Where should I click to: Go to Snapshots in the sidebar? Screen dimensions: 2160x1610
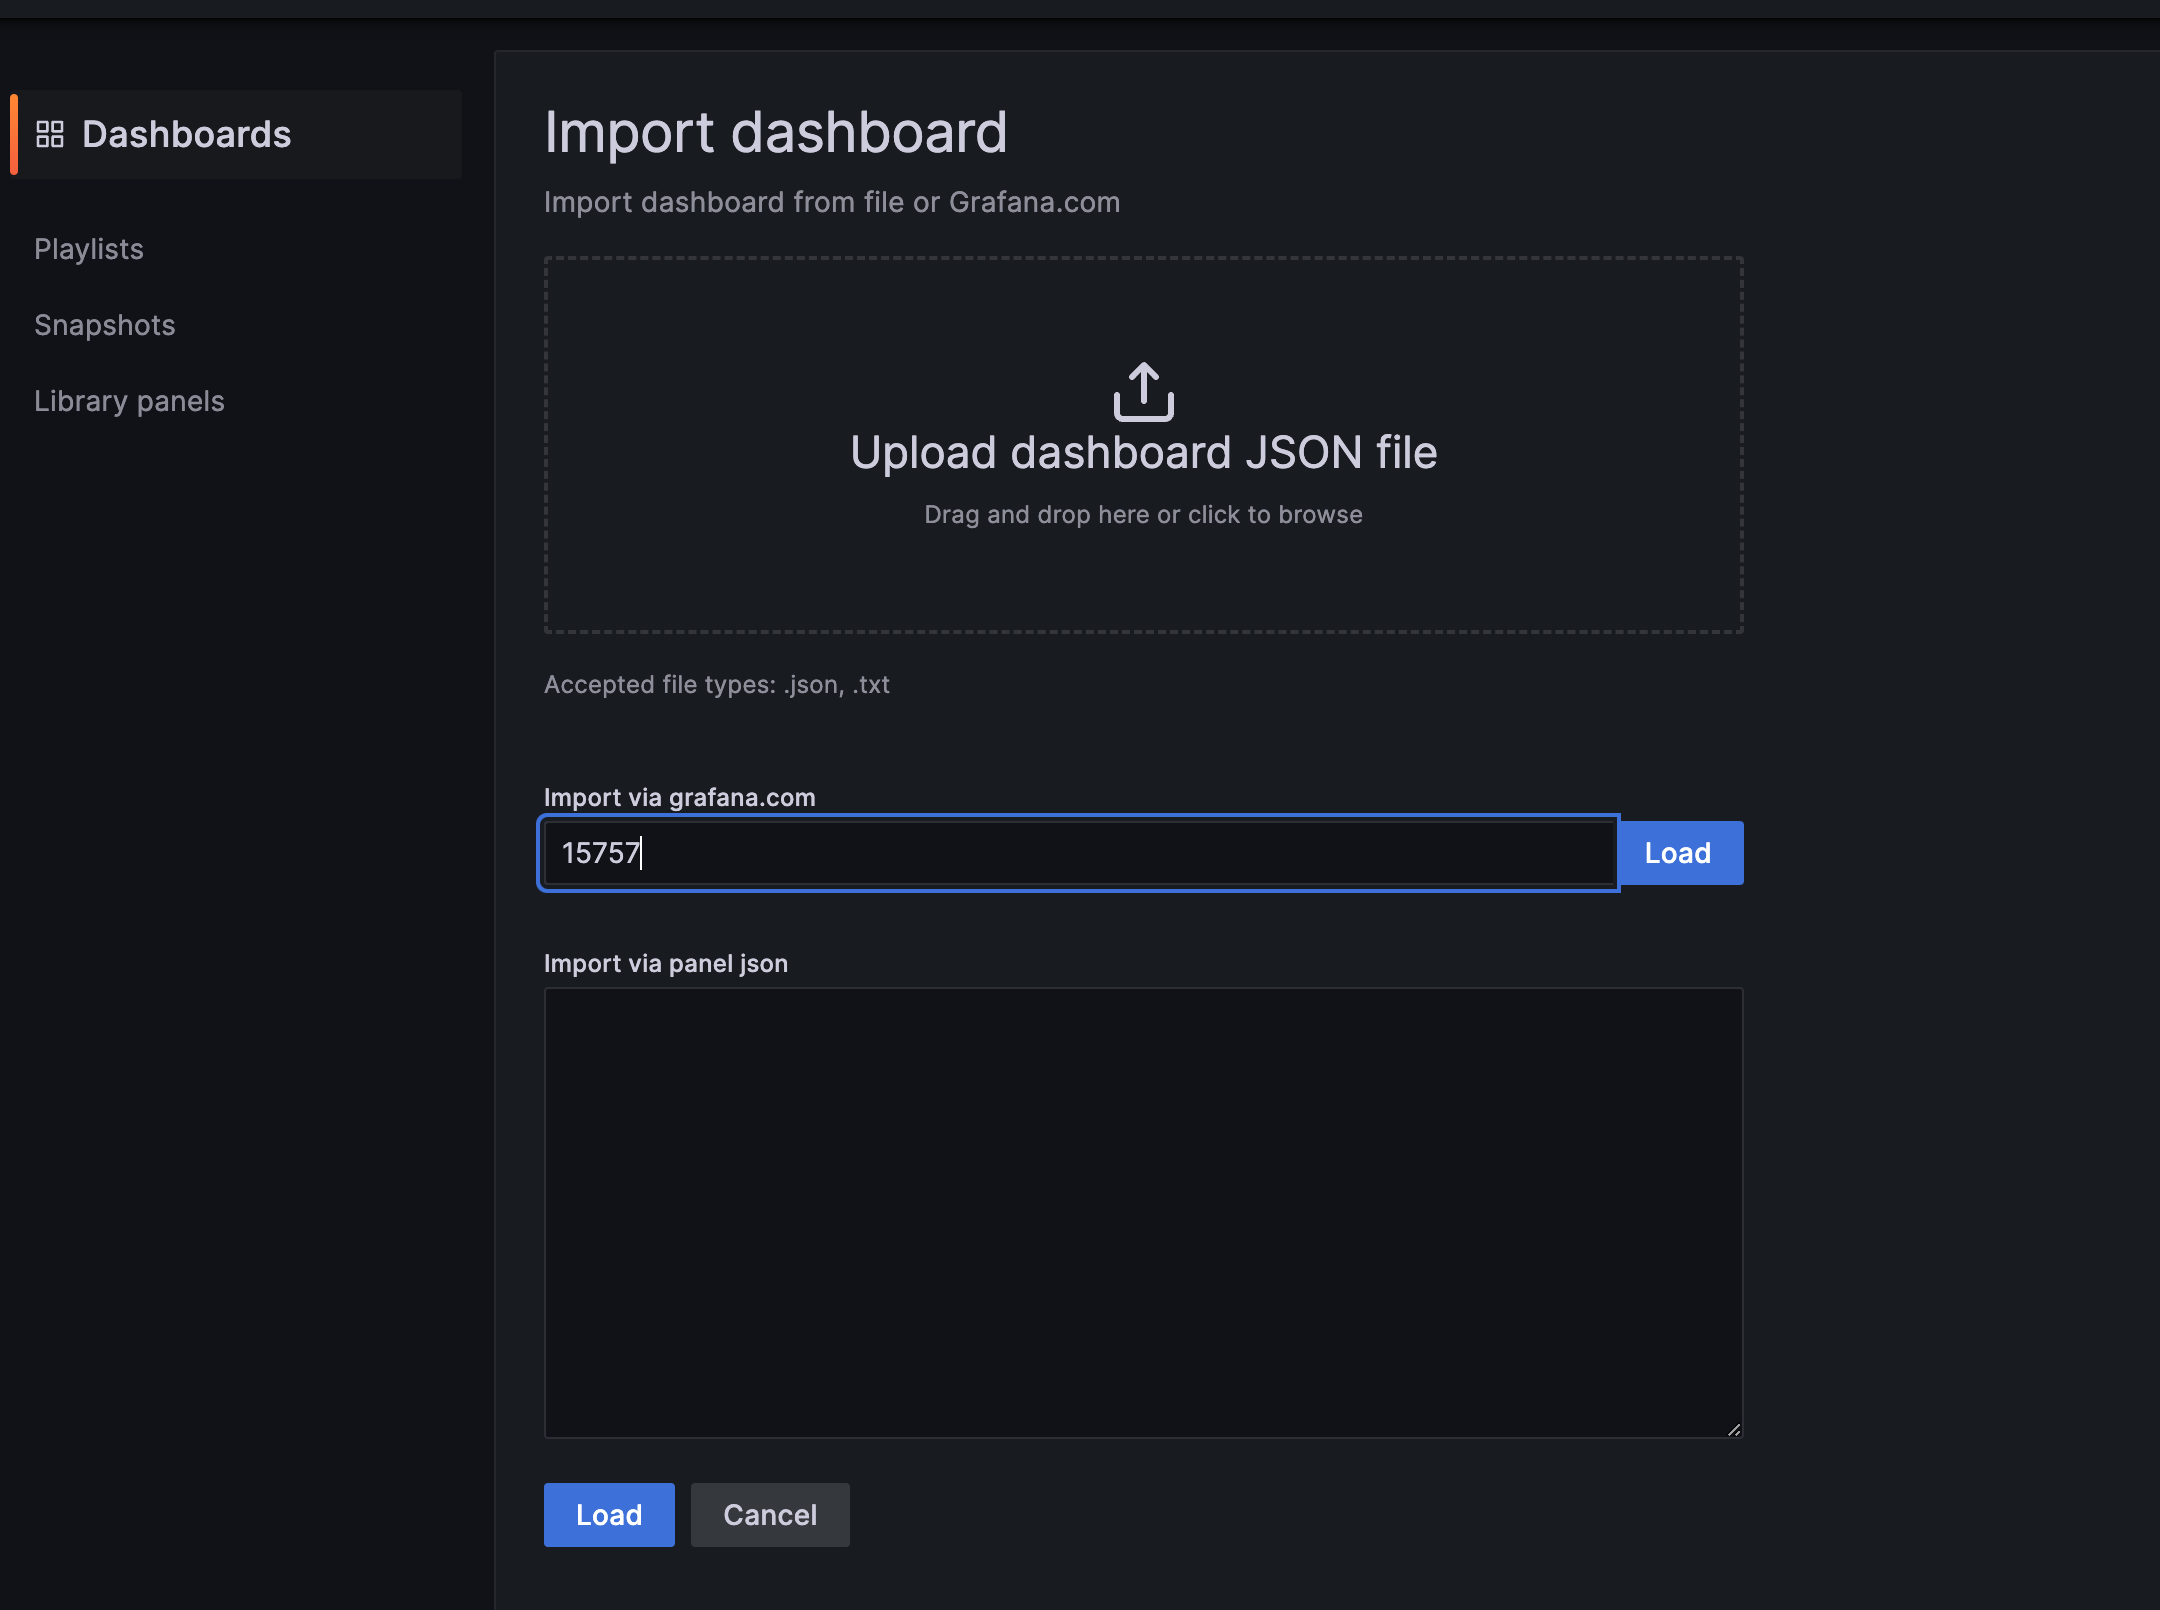105,325
